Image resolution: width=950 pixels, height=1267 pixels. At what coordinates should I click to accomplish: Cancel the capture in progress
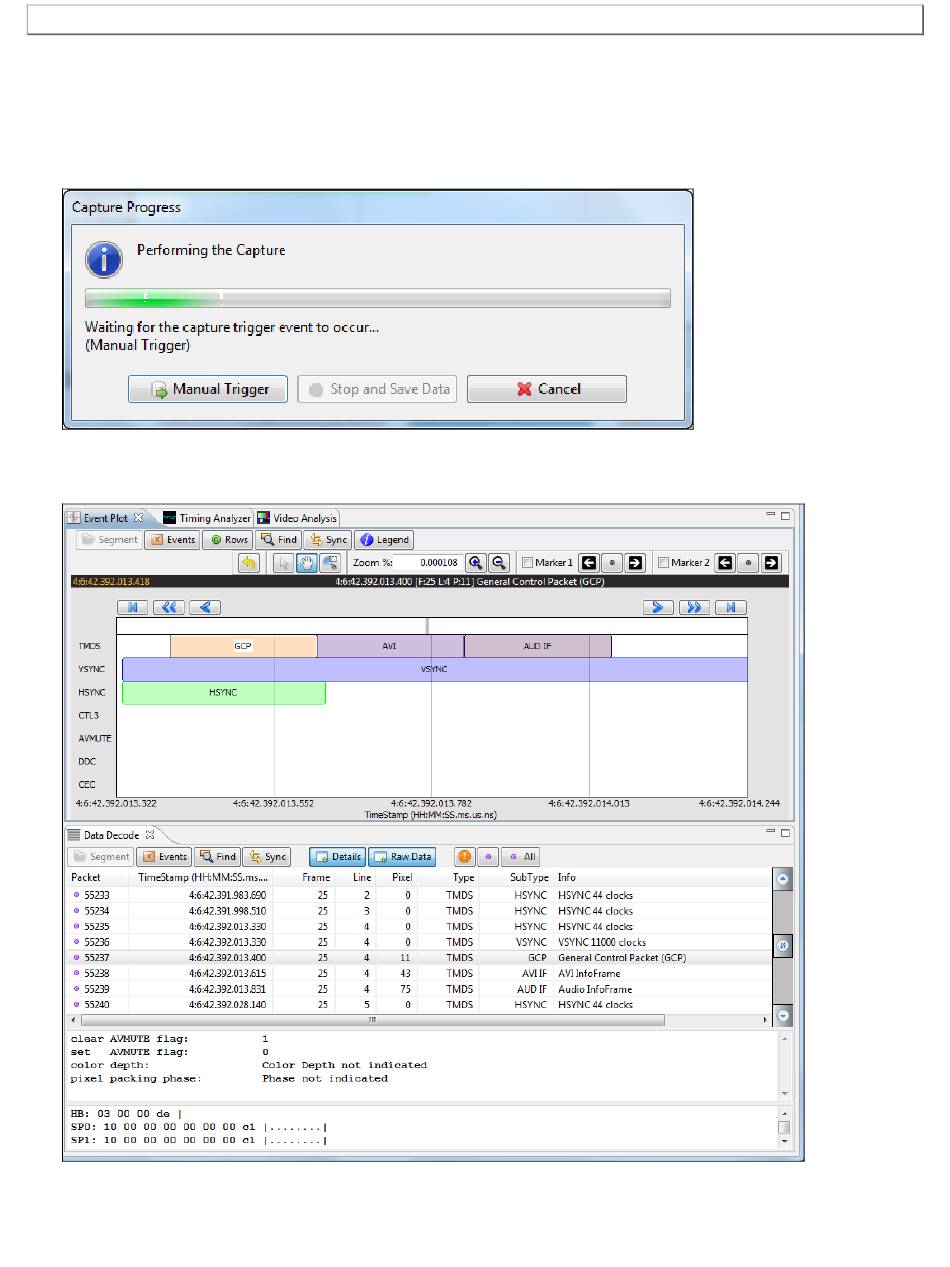click(x=547, y=389)
